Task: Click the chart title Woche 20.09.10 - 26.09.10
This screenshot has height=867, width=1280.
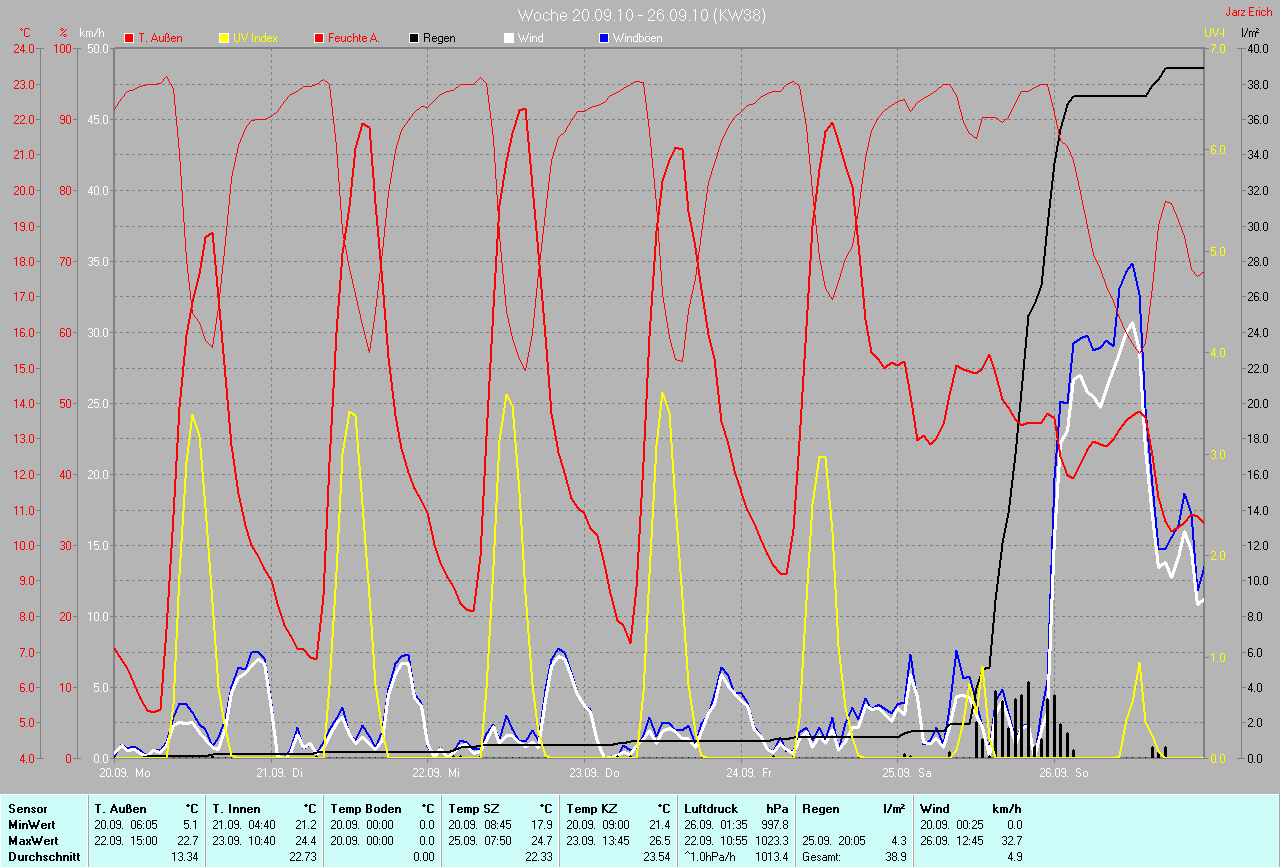Action: click(639, 14)
